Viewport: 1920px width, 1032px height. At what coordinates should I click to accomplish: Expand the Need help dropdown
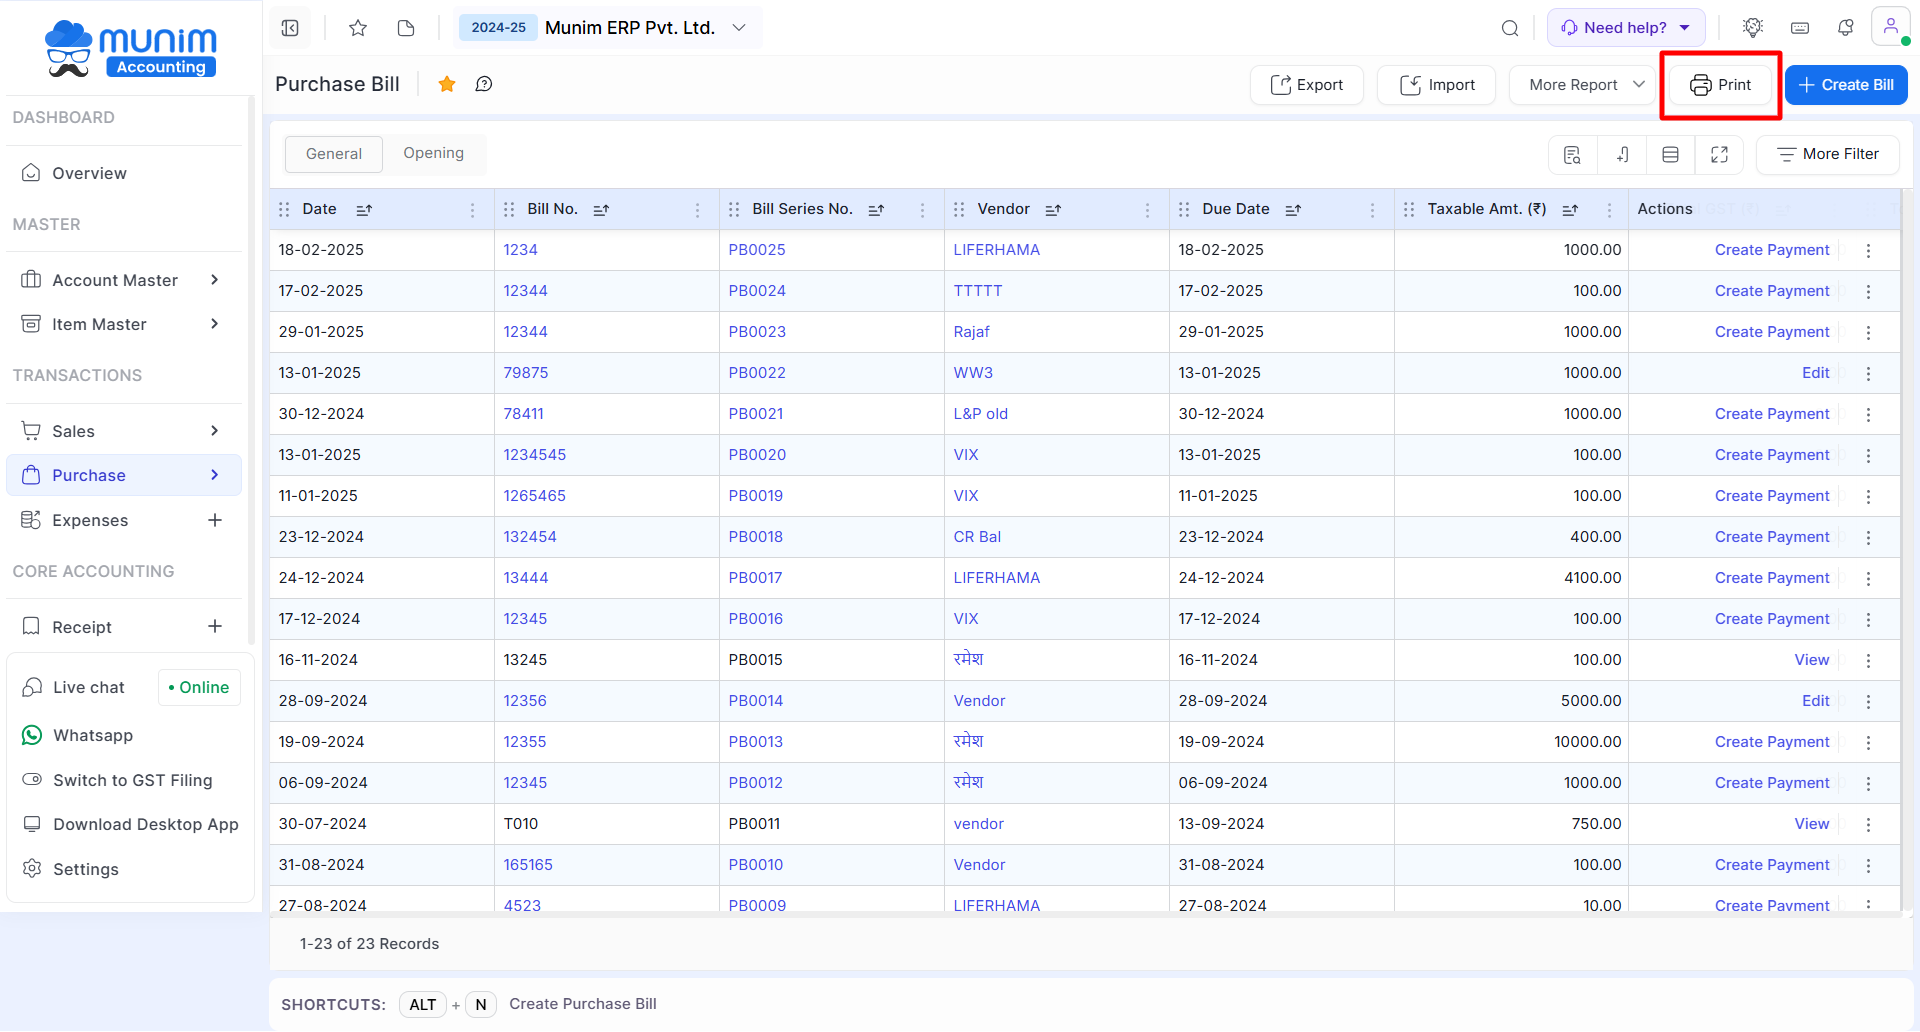click(1626, 28)
